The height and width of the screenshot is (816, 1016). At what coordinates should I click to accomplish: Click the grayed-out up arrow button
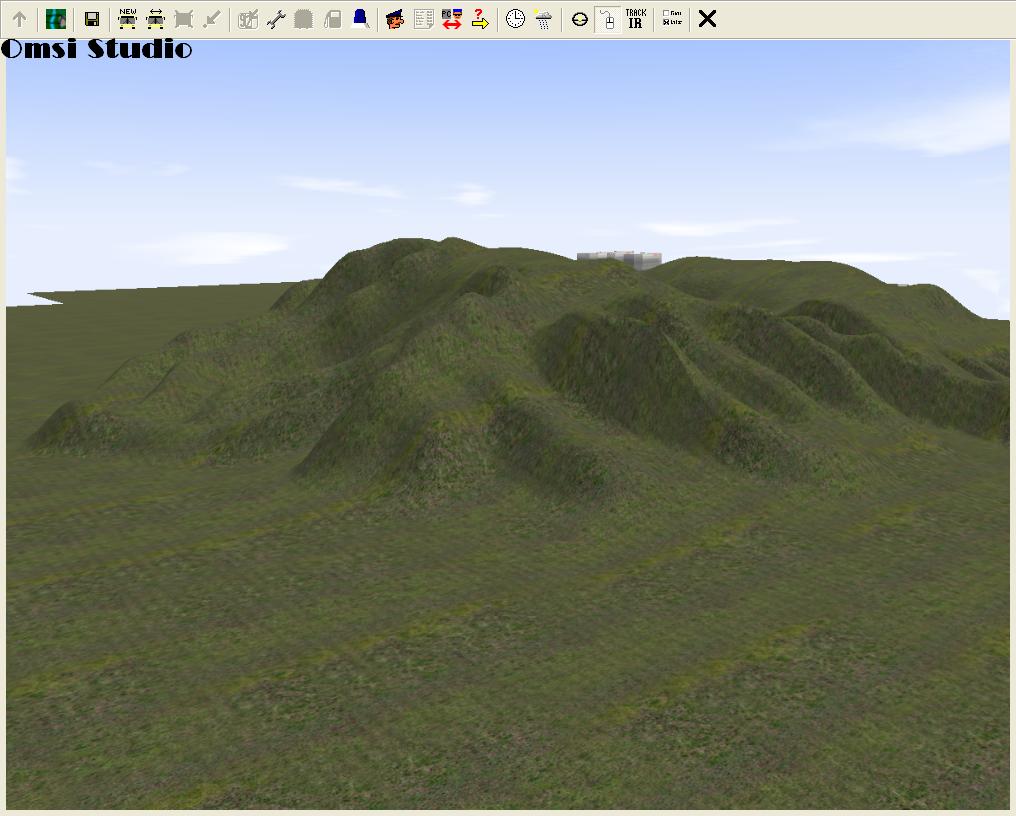pos(19,19)
